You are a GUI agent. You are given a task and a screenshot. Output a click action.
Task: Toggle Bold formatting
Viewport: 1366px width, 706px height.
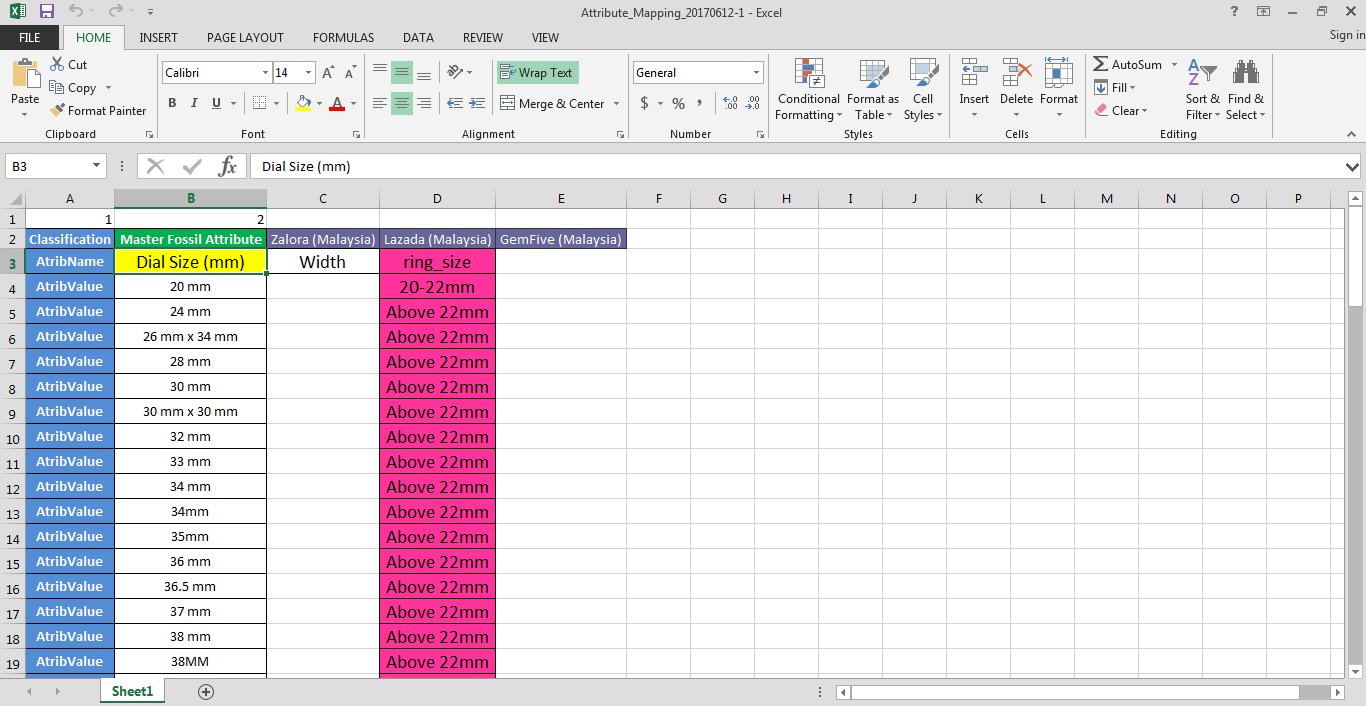tap(172, 103)
